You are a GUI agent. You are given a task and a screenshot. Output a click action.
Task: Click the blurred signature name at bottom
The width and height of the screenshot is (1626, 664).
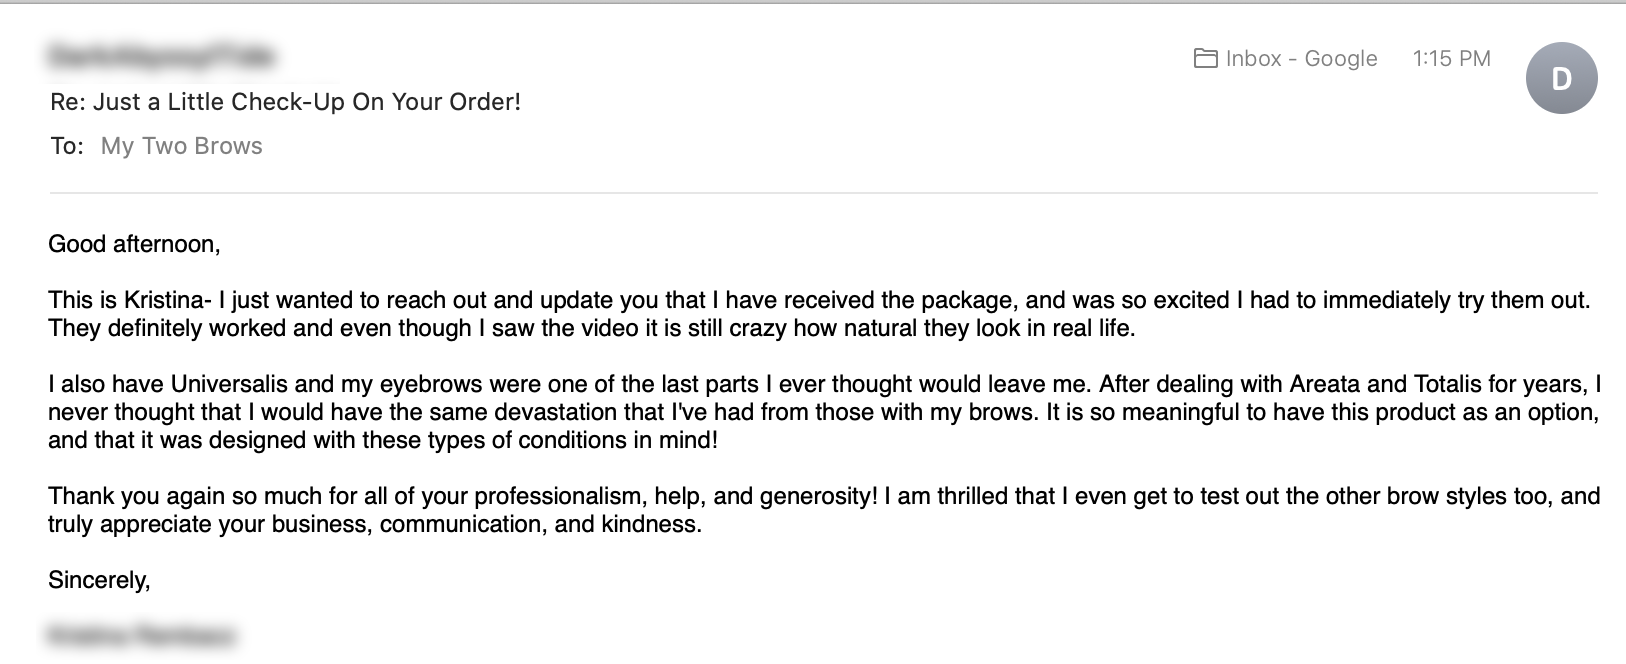click(141, 636)
